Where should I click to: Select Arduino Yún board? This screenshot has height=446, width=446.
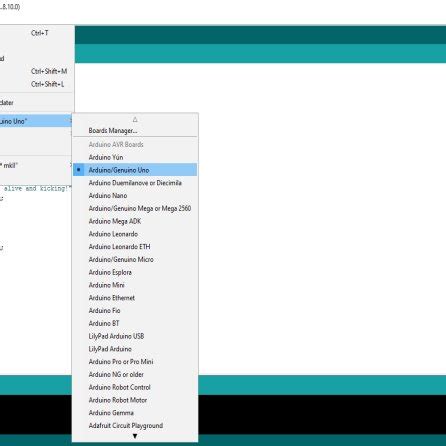tap(135, 157)
